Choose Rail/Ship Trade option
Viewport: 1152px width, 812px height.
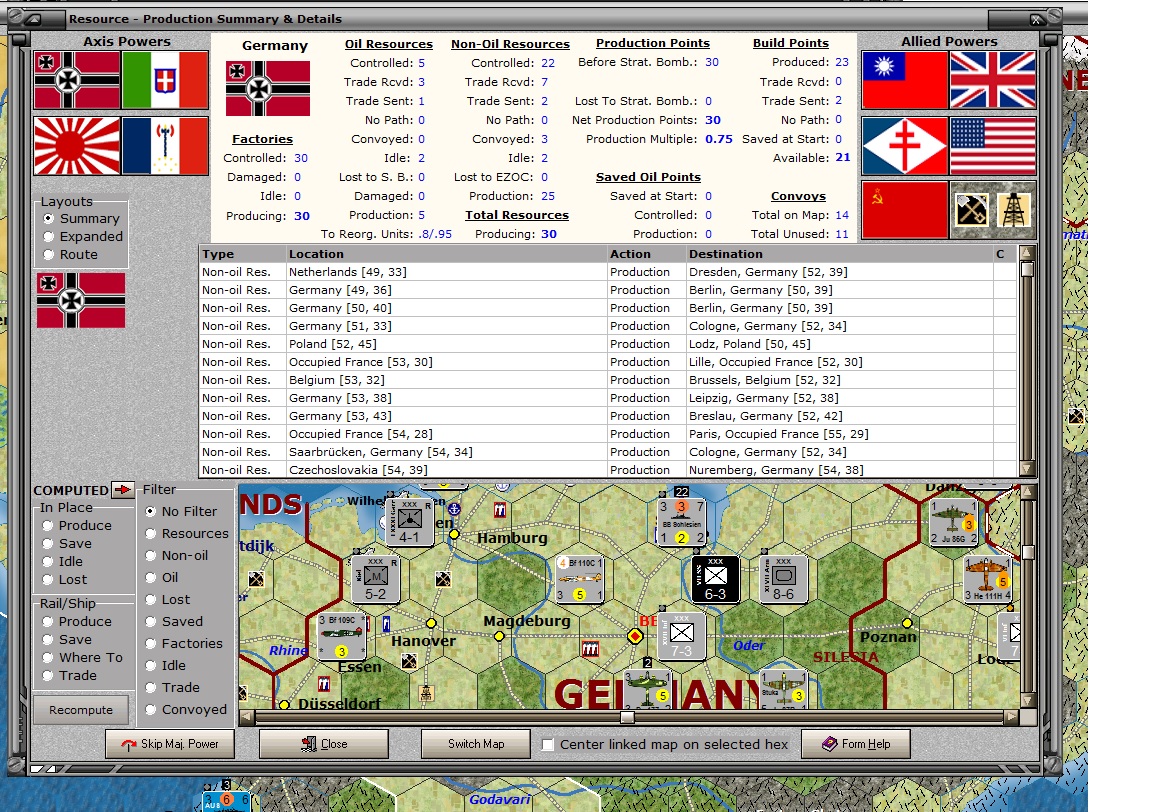(x=48, y=676)
